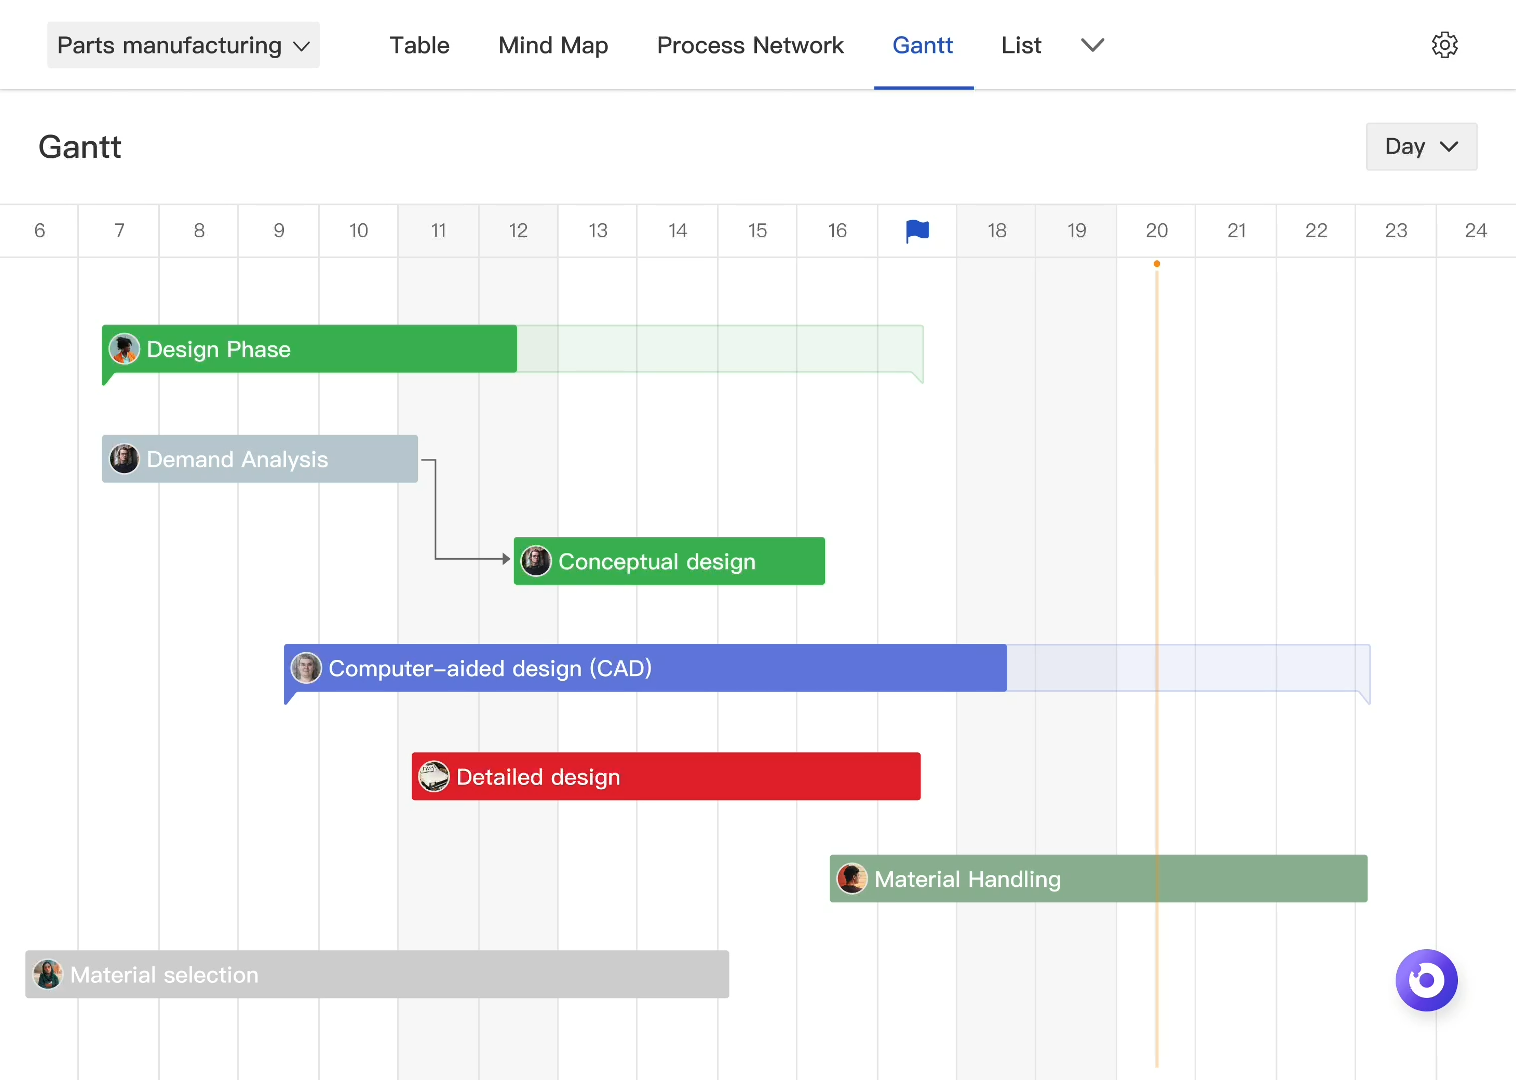Select the Conceptual design task bar
Image resolution: width=1516 pixels, height=1080 pixels.
pos(669,561)
